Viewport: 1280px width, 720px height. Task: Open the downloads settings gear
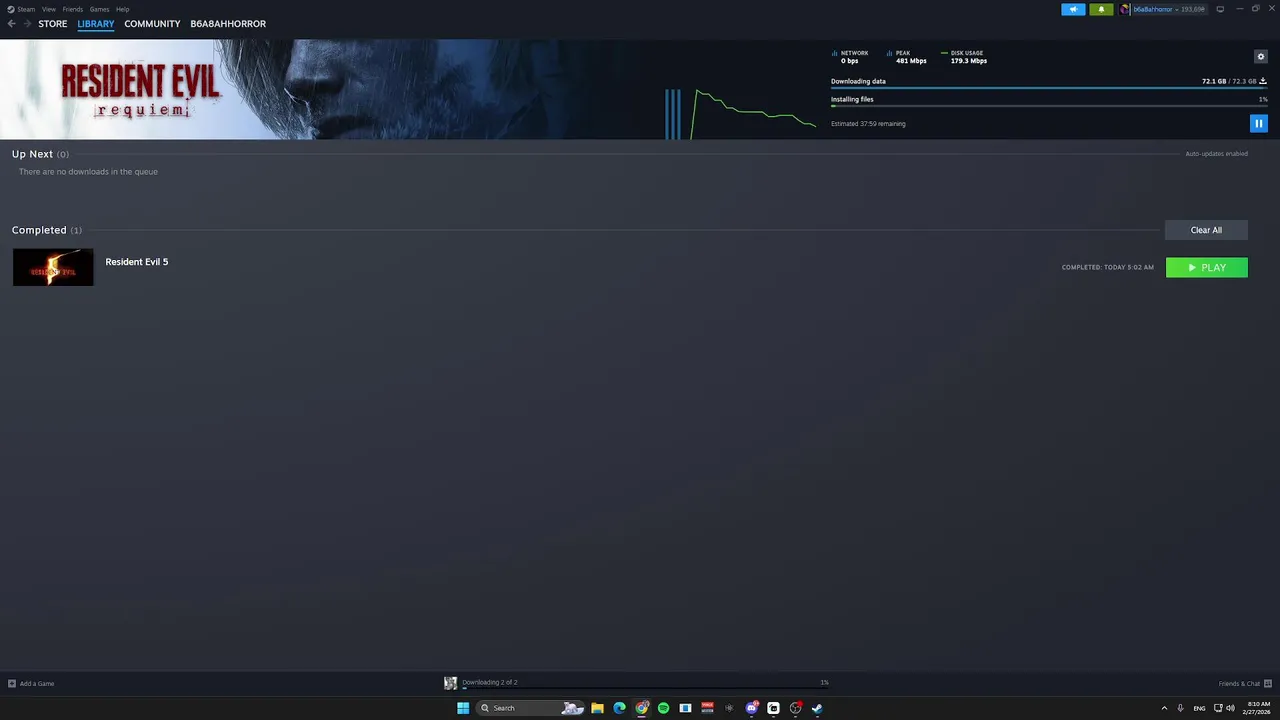click(1260, 57)
